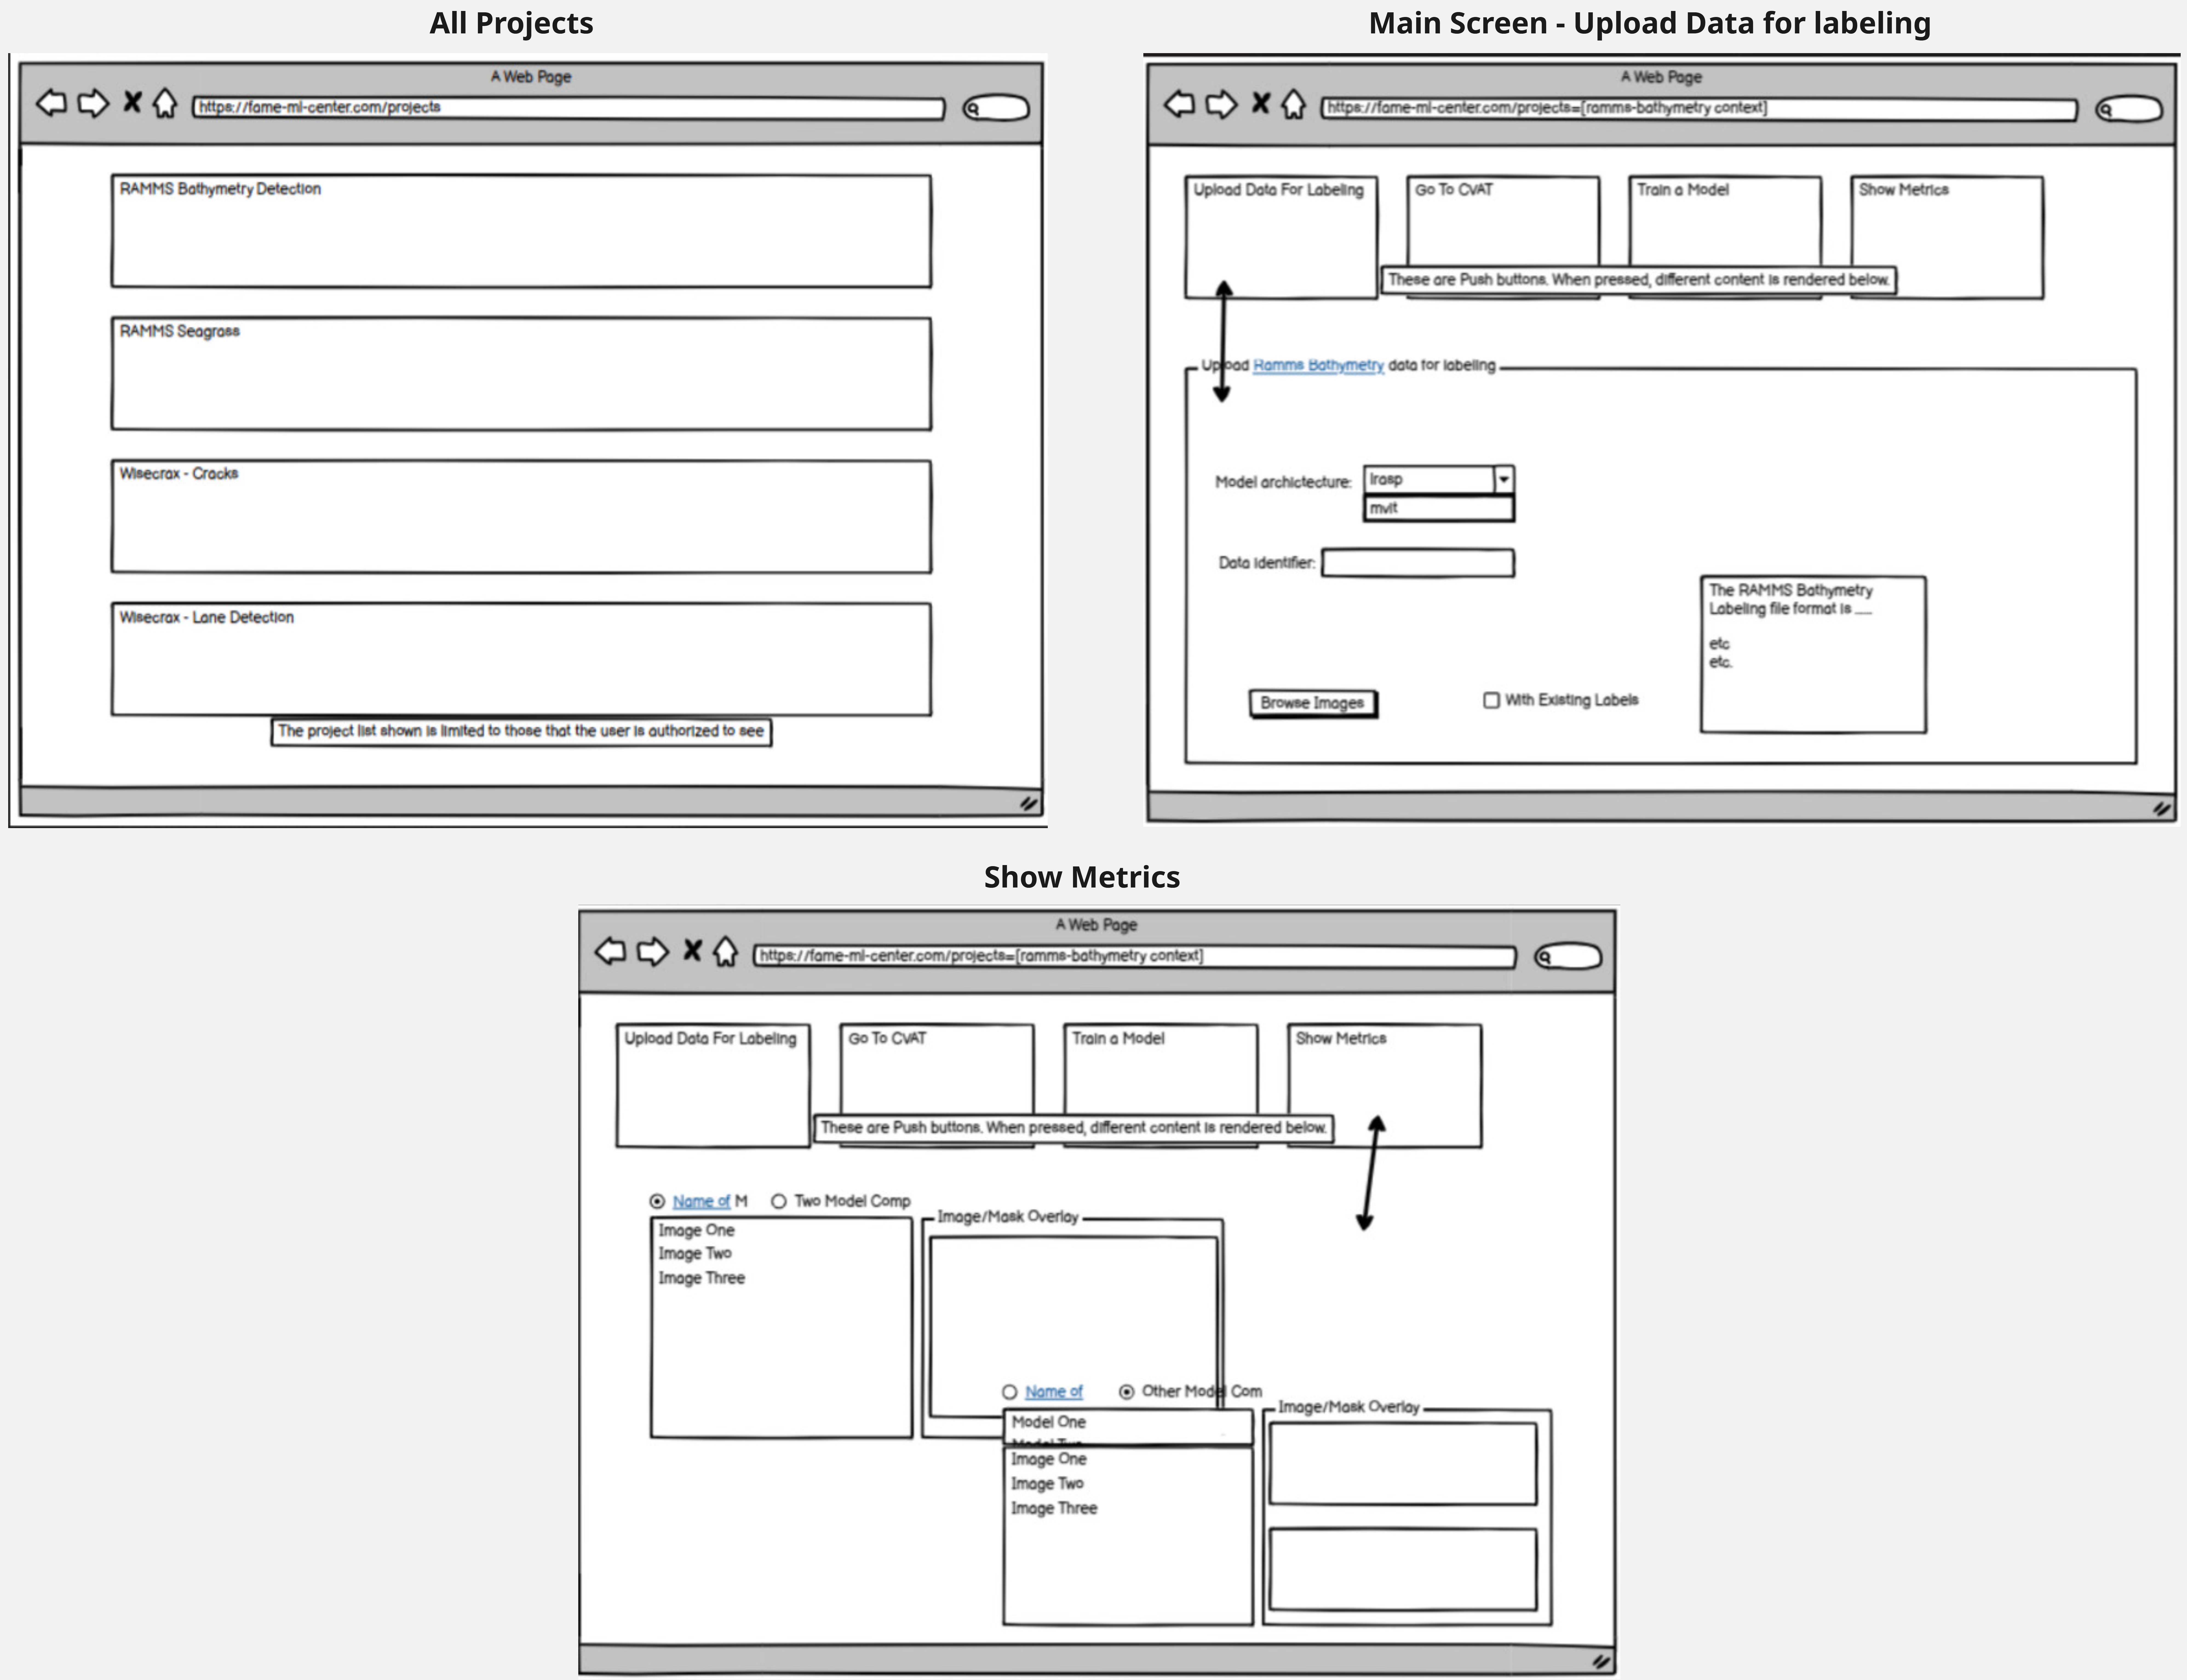Click back arrow in Show Metrics browser
Screen dimensions: 2187x1680
610,951
